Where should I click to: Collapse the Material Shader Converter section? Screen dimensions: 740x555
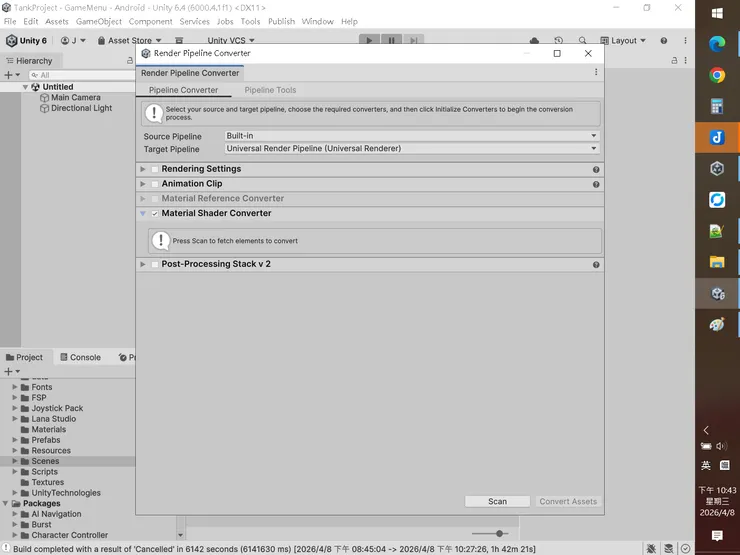point(143,214)
